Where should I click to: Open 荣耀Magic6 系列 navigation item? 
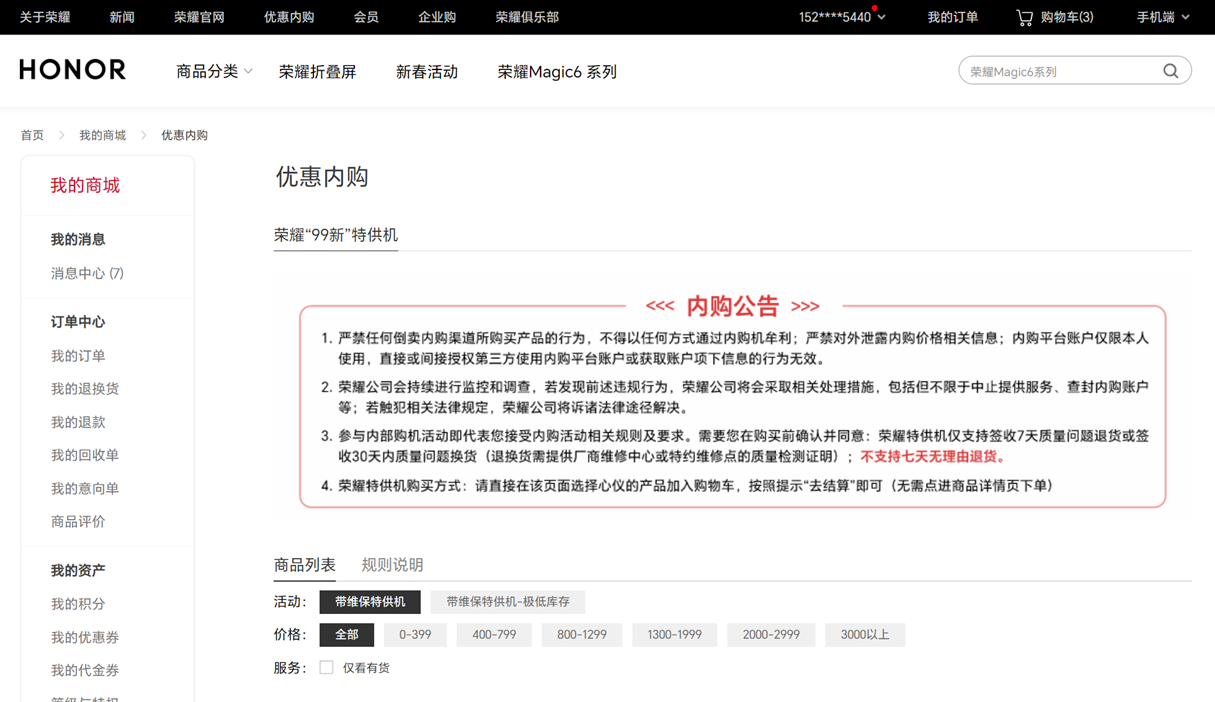coord(557,71)
